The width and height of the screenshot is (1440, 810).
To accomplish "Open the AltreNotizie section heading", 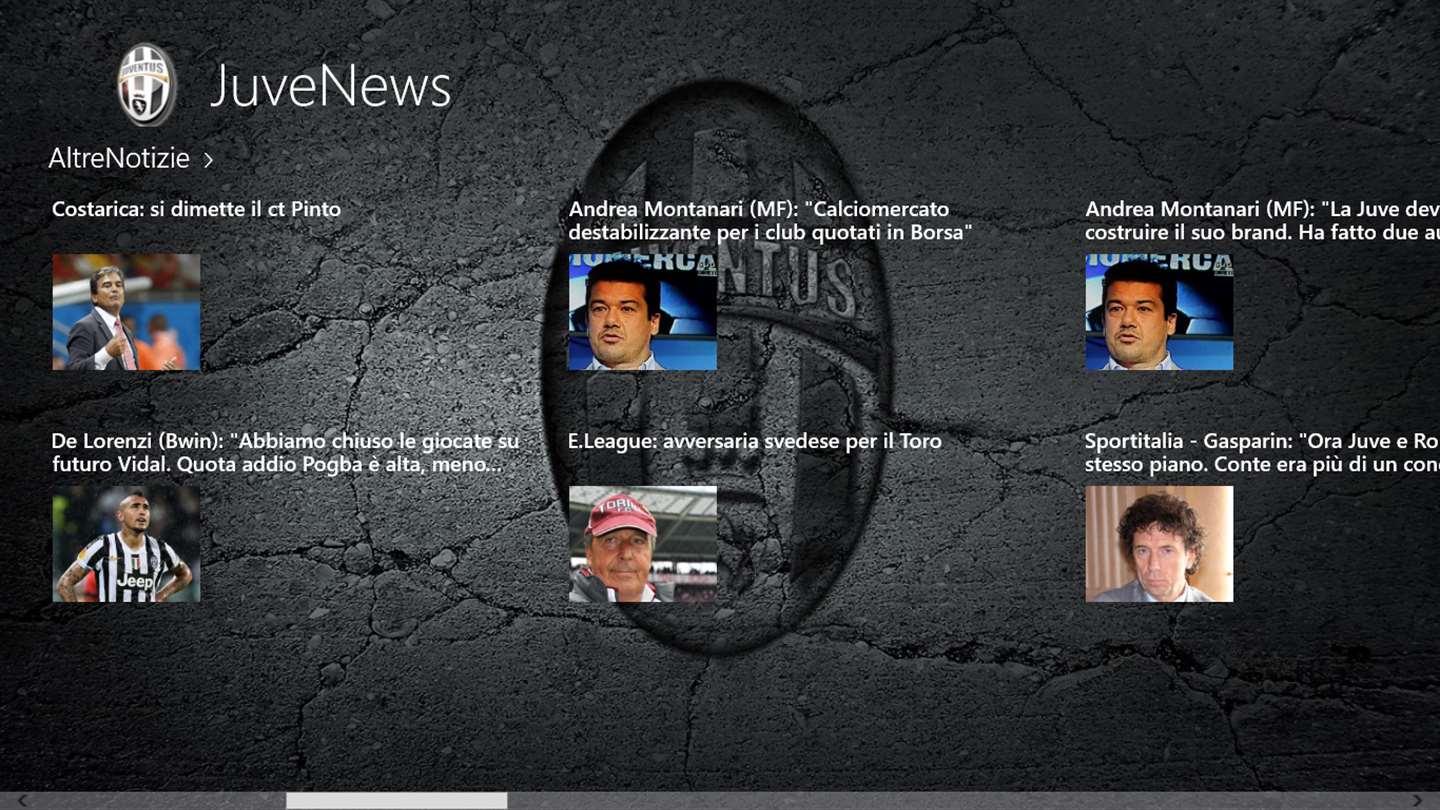I will [119, 158].
